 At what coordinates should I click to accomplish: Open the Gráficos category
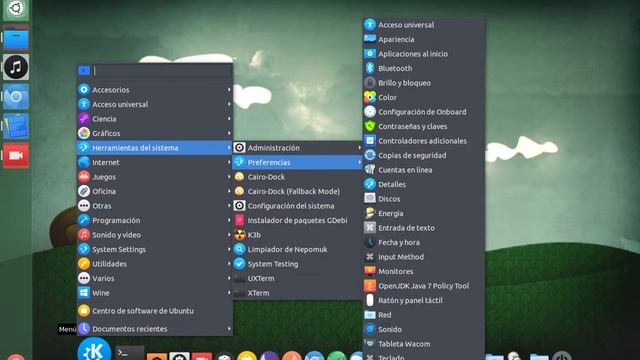point(155,133)
